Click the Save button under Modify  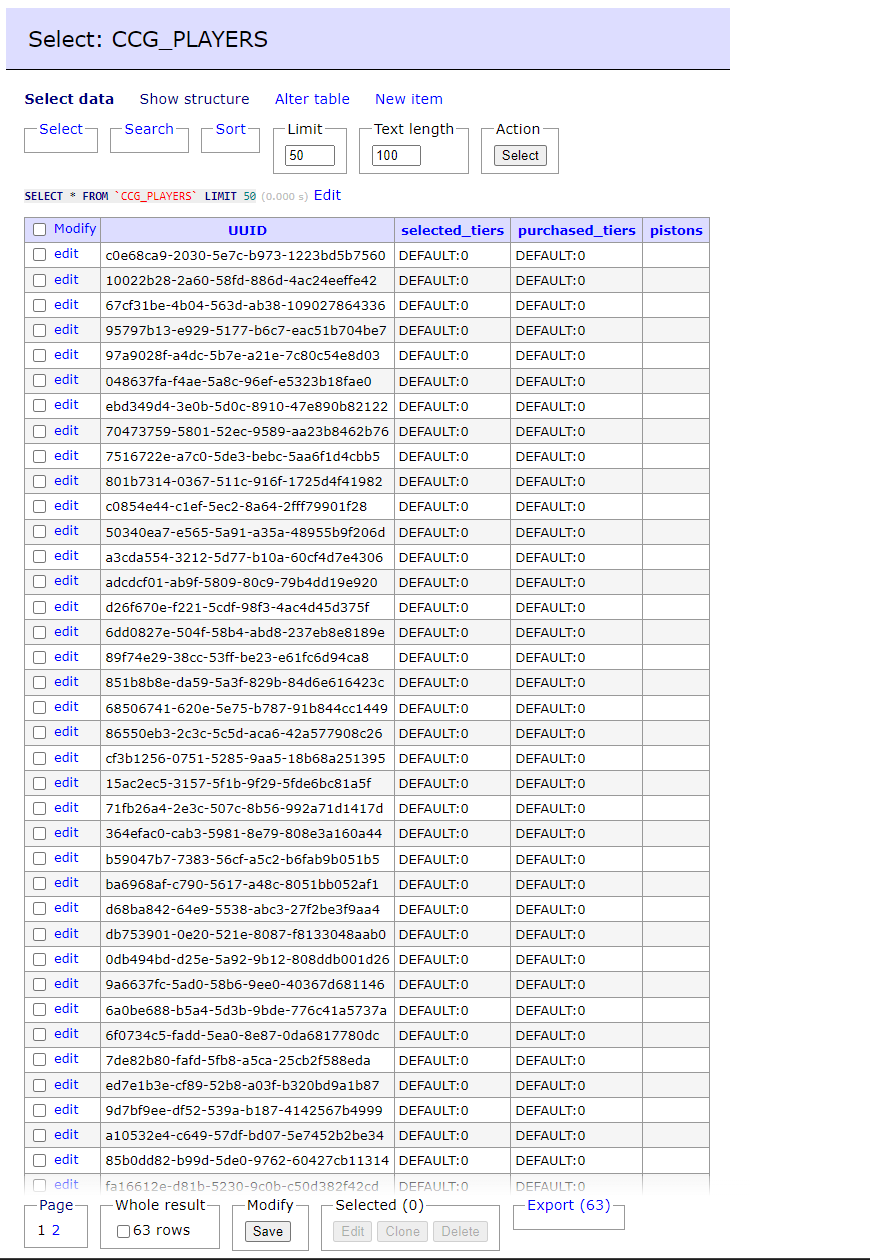[x=268, y=1231]
